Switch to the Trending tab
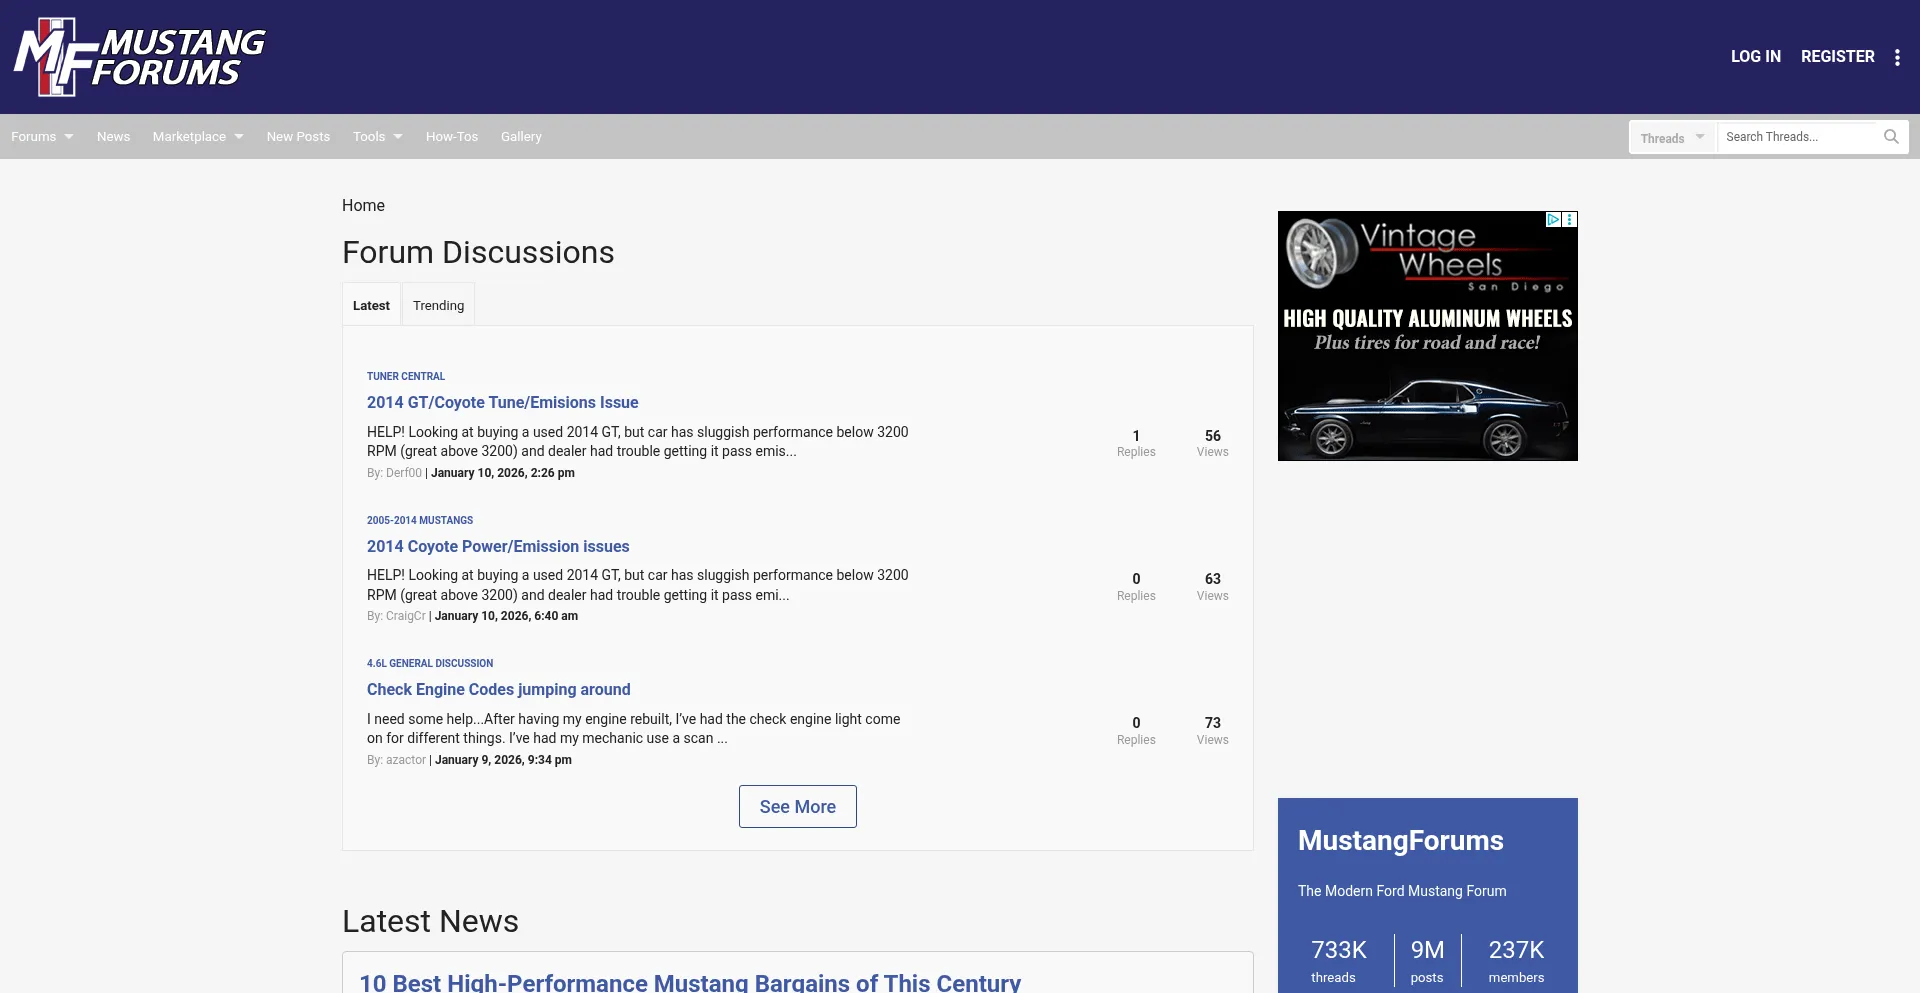This screenshot has width=1920, height=993. click(x=438, y=306)
